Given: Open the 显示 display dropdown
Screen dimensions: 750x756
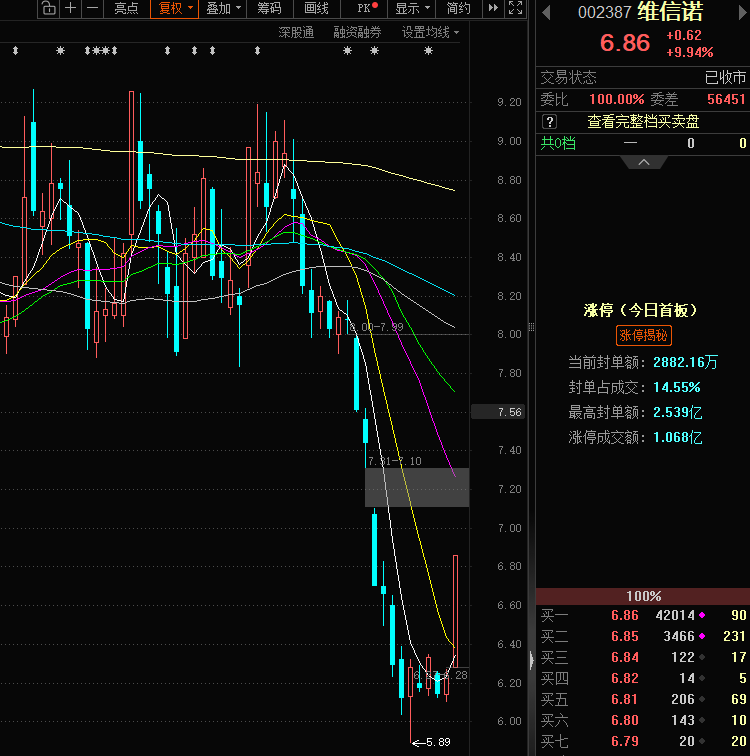Looking at the screenshot, I should (412, 8).
